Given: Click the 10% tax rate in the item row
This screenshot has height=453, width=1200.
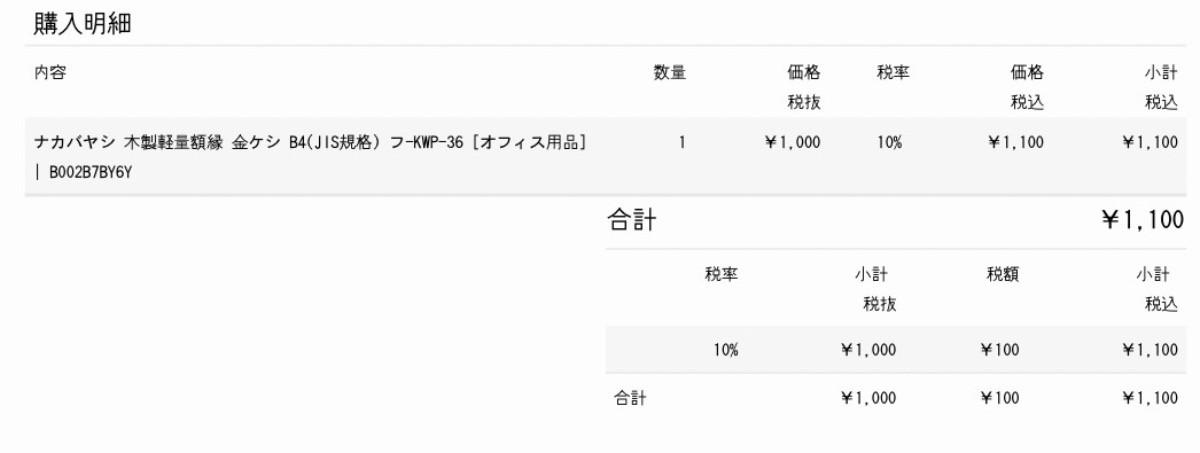Looking at the screenshot, I should [888, 143].
